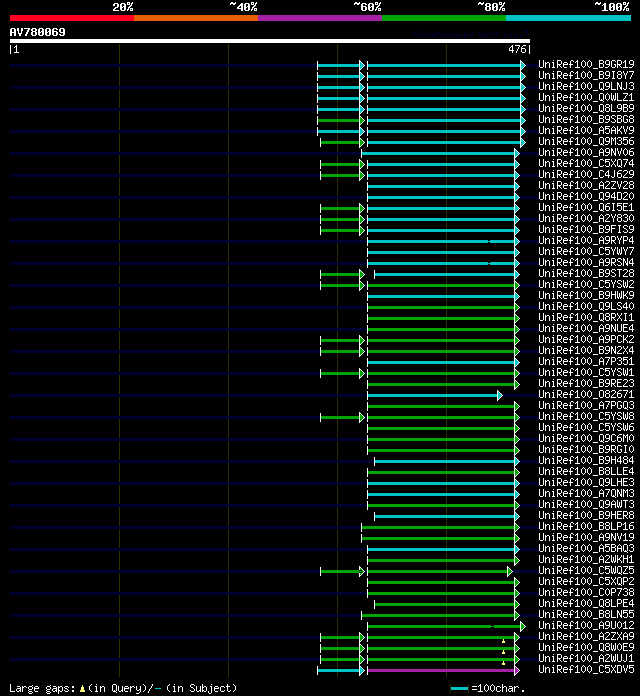Click the UniRef100_Q9M356 label

[x=586, y=142]
